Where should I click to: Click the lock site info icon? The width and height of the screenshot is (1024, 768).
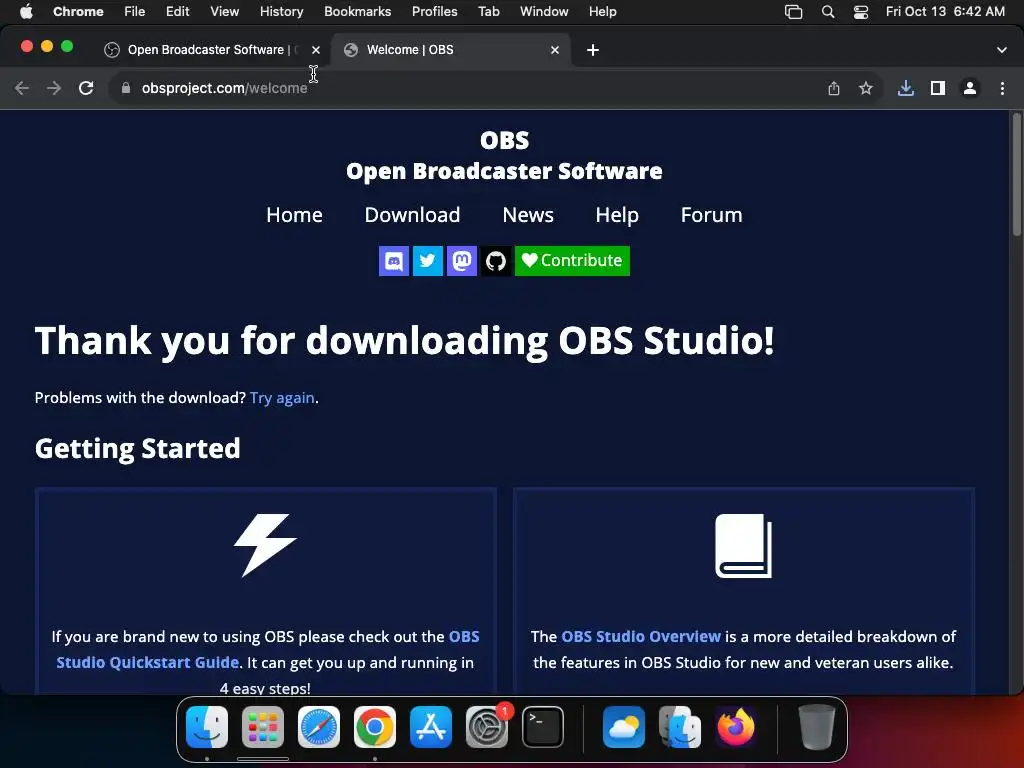(x=126, y=88)
